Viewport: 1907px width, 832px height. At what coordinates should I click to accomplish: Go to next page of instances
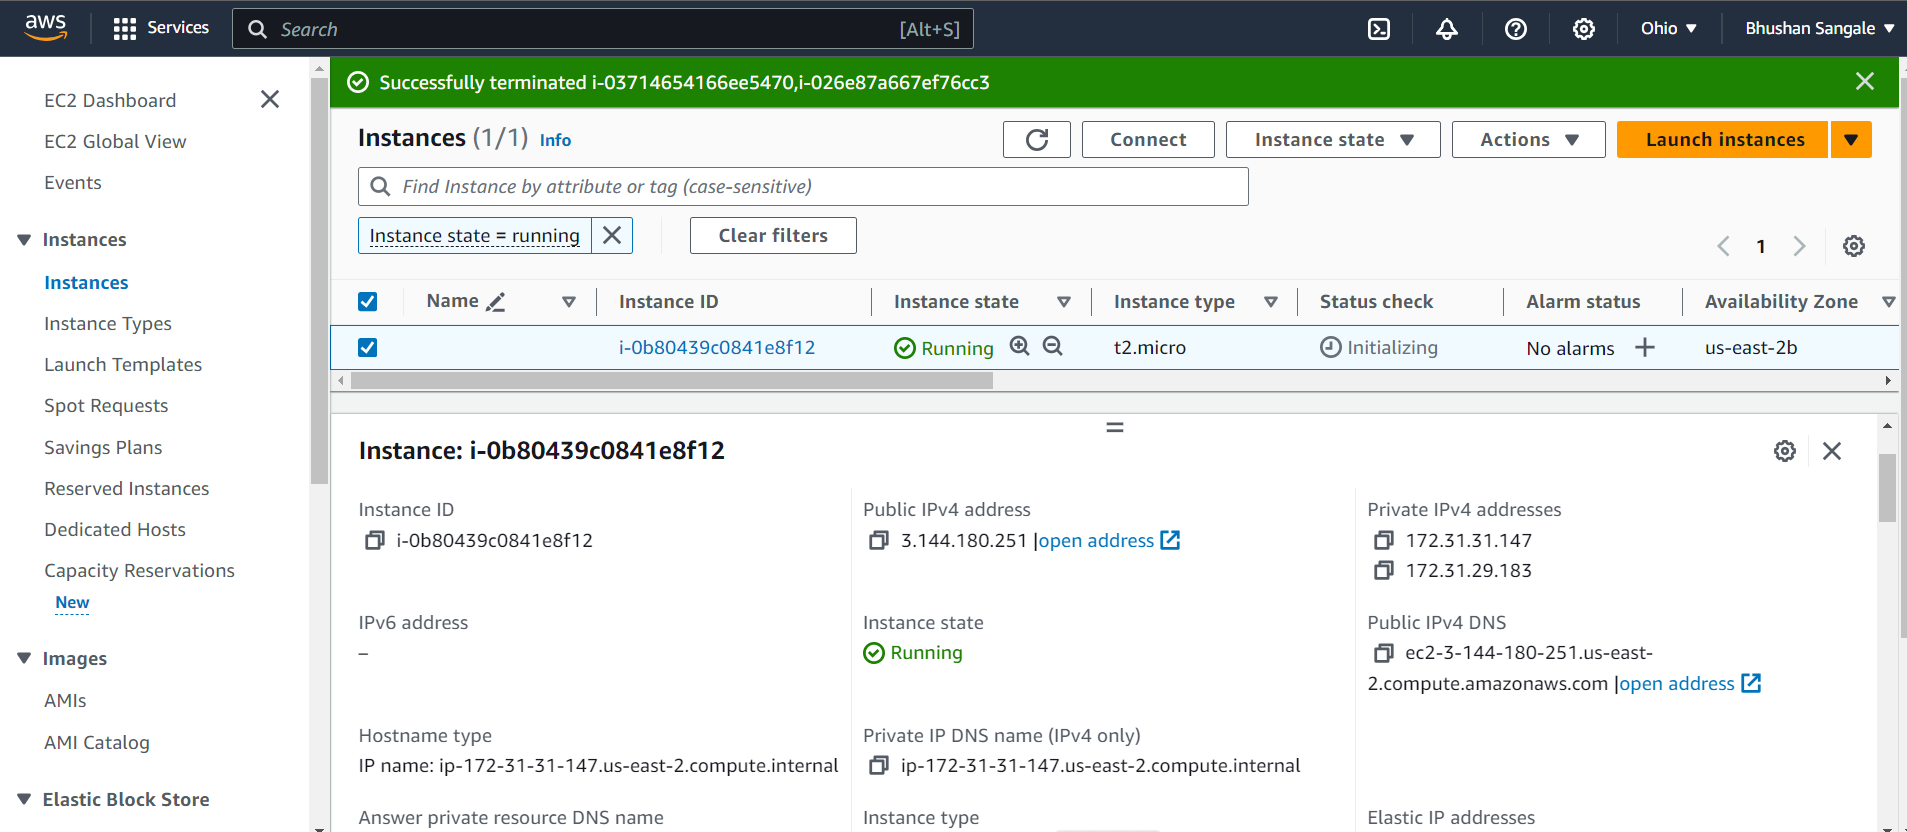coord(1799,246)
